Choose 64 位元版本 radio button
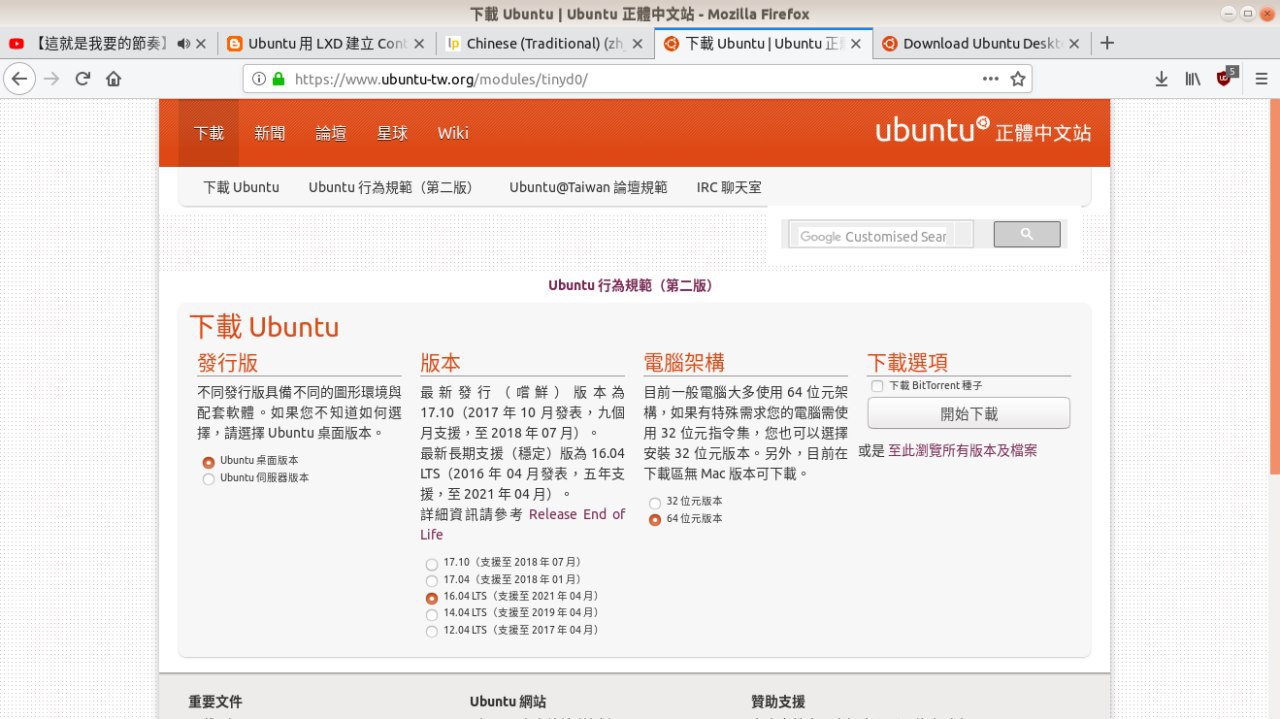Image resolution: width=1280 pixels, height=719 pixels. coord(655,520)
